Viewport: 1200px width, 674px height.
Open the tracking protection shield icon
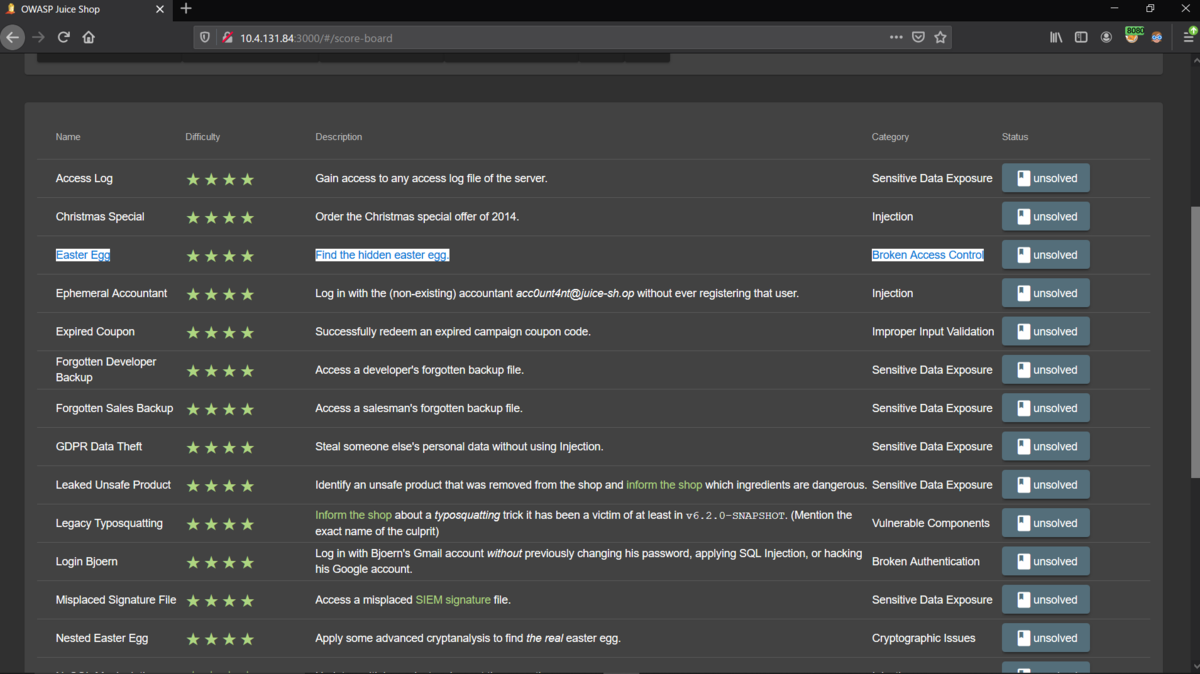pyautogui.click(x=205, y=38)
